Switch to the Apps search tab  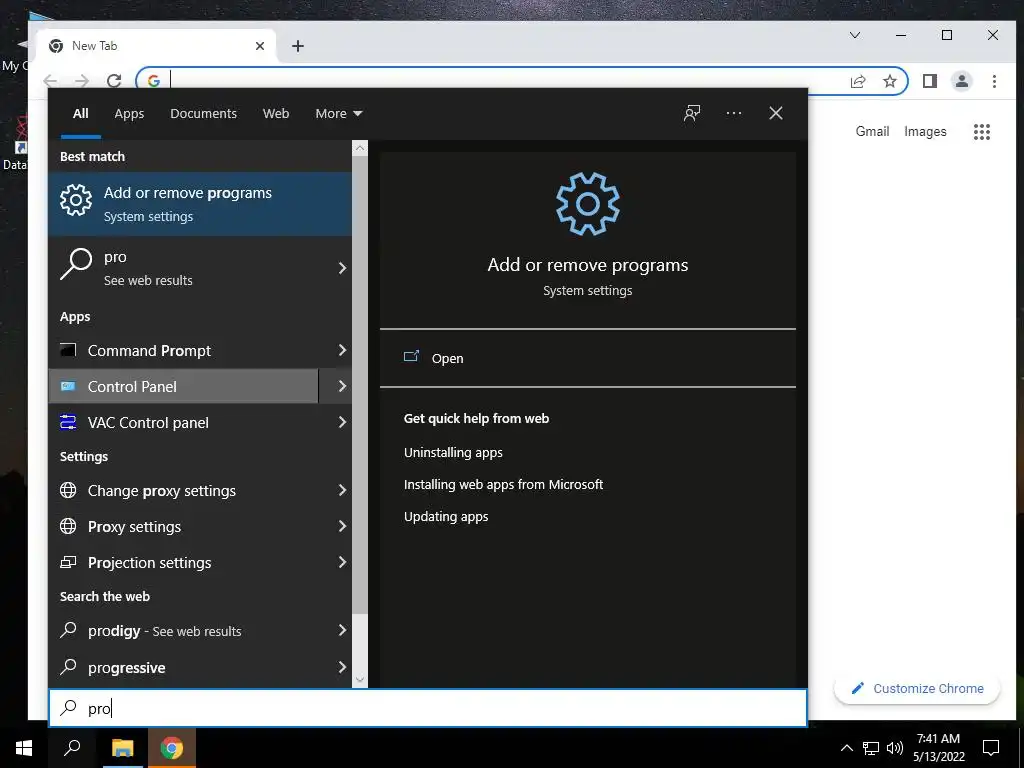129,114
